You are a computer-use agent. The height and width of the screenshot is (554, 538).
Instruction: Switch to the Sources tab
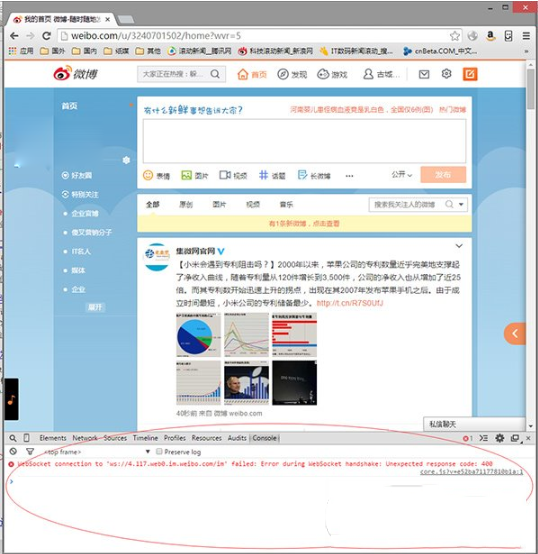[115, 438]
